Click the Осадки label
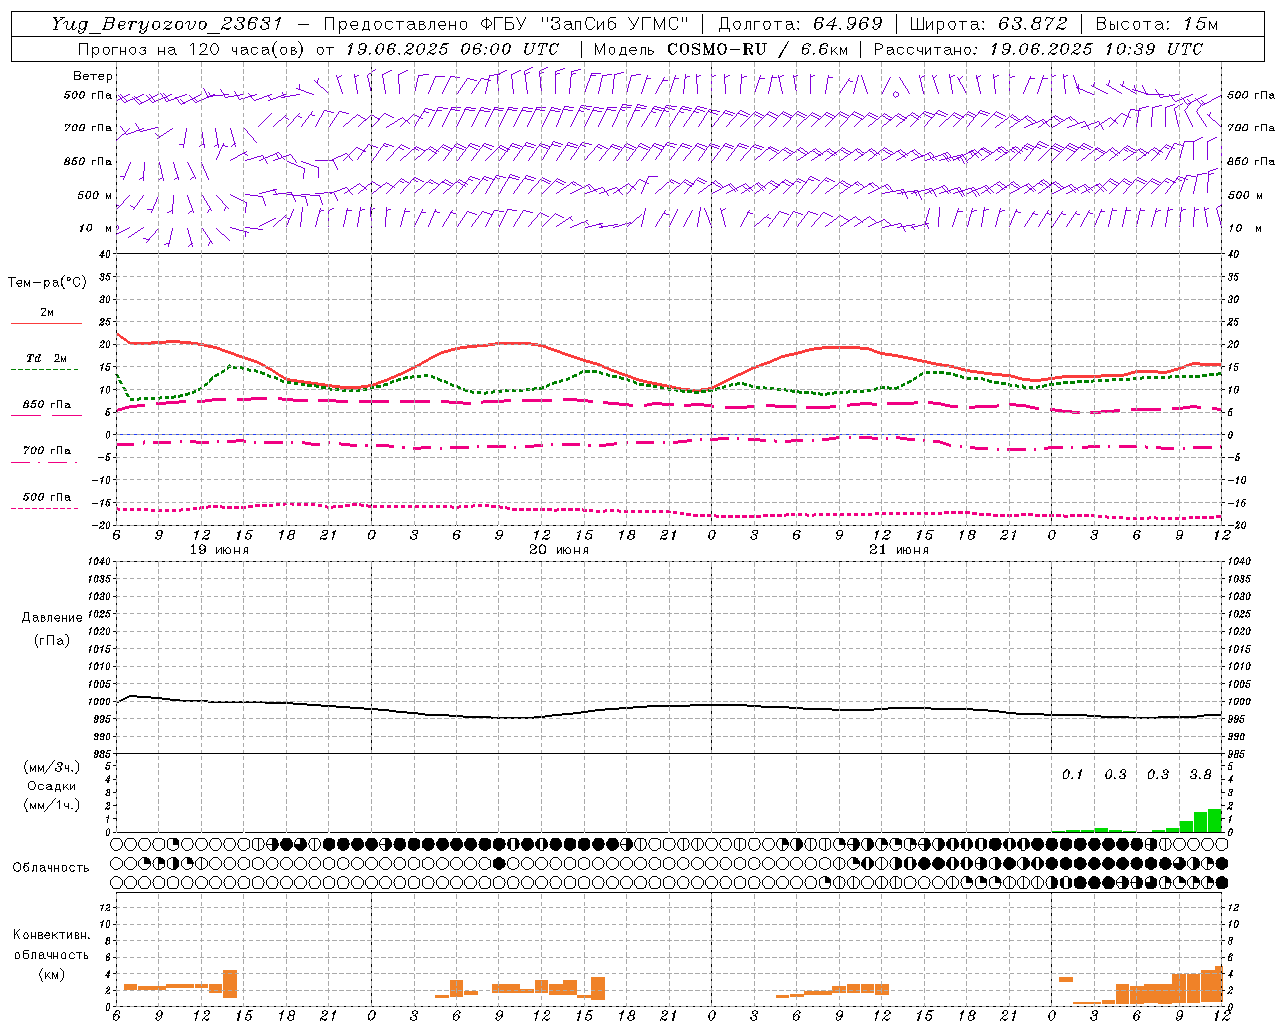Viewport: 1280px width, 1024px height. [x=52, y=786]
